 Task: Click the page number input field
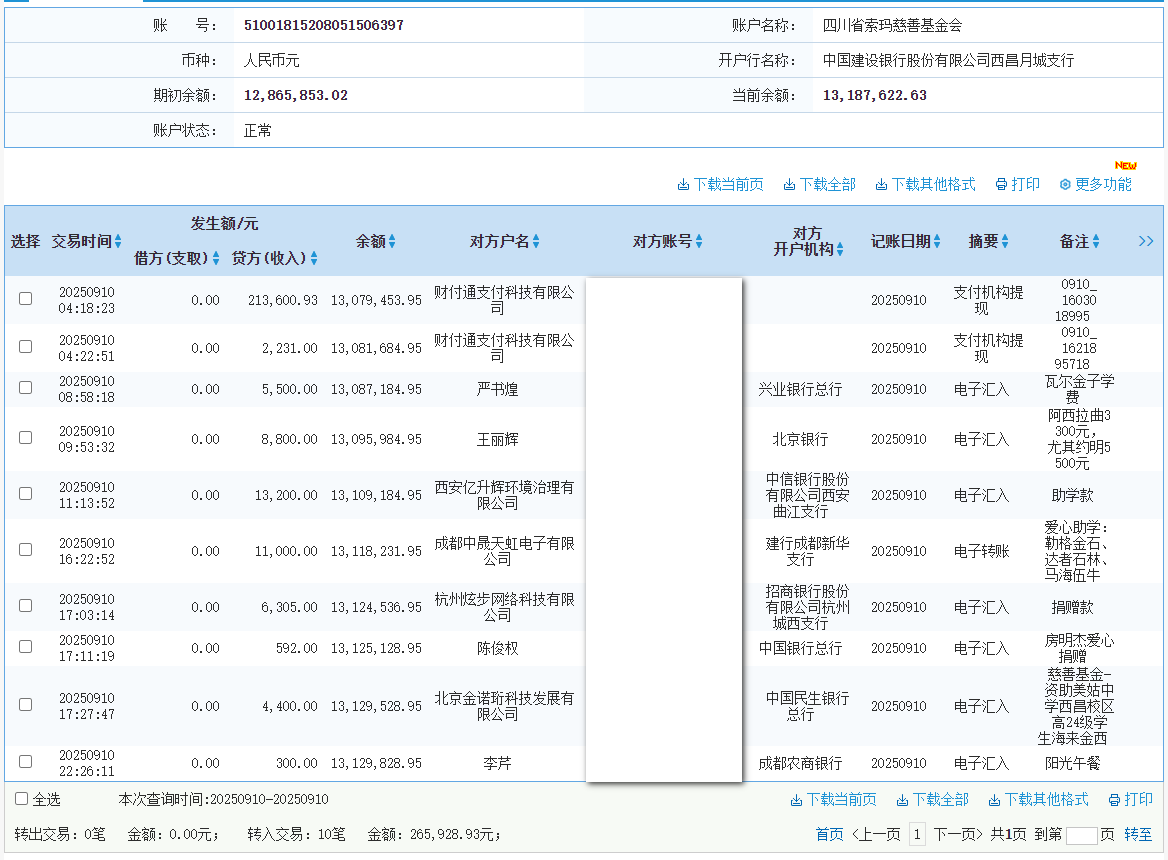coord(1081,835)
